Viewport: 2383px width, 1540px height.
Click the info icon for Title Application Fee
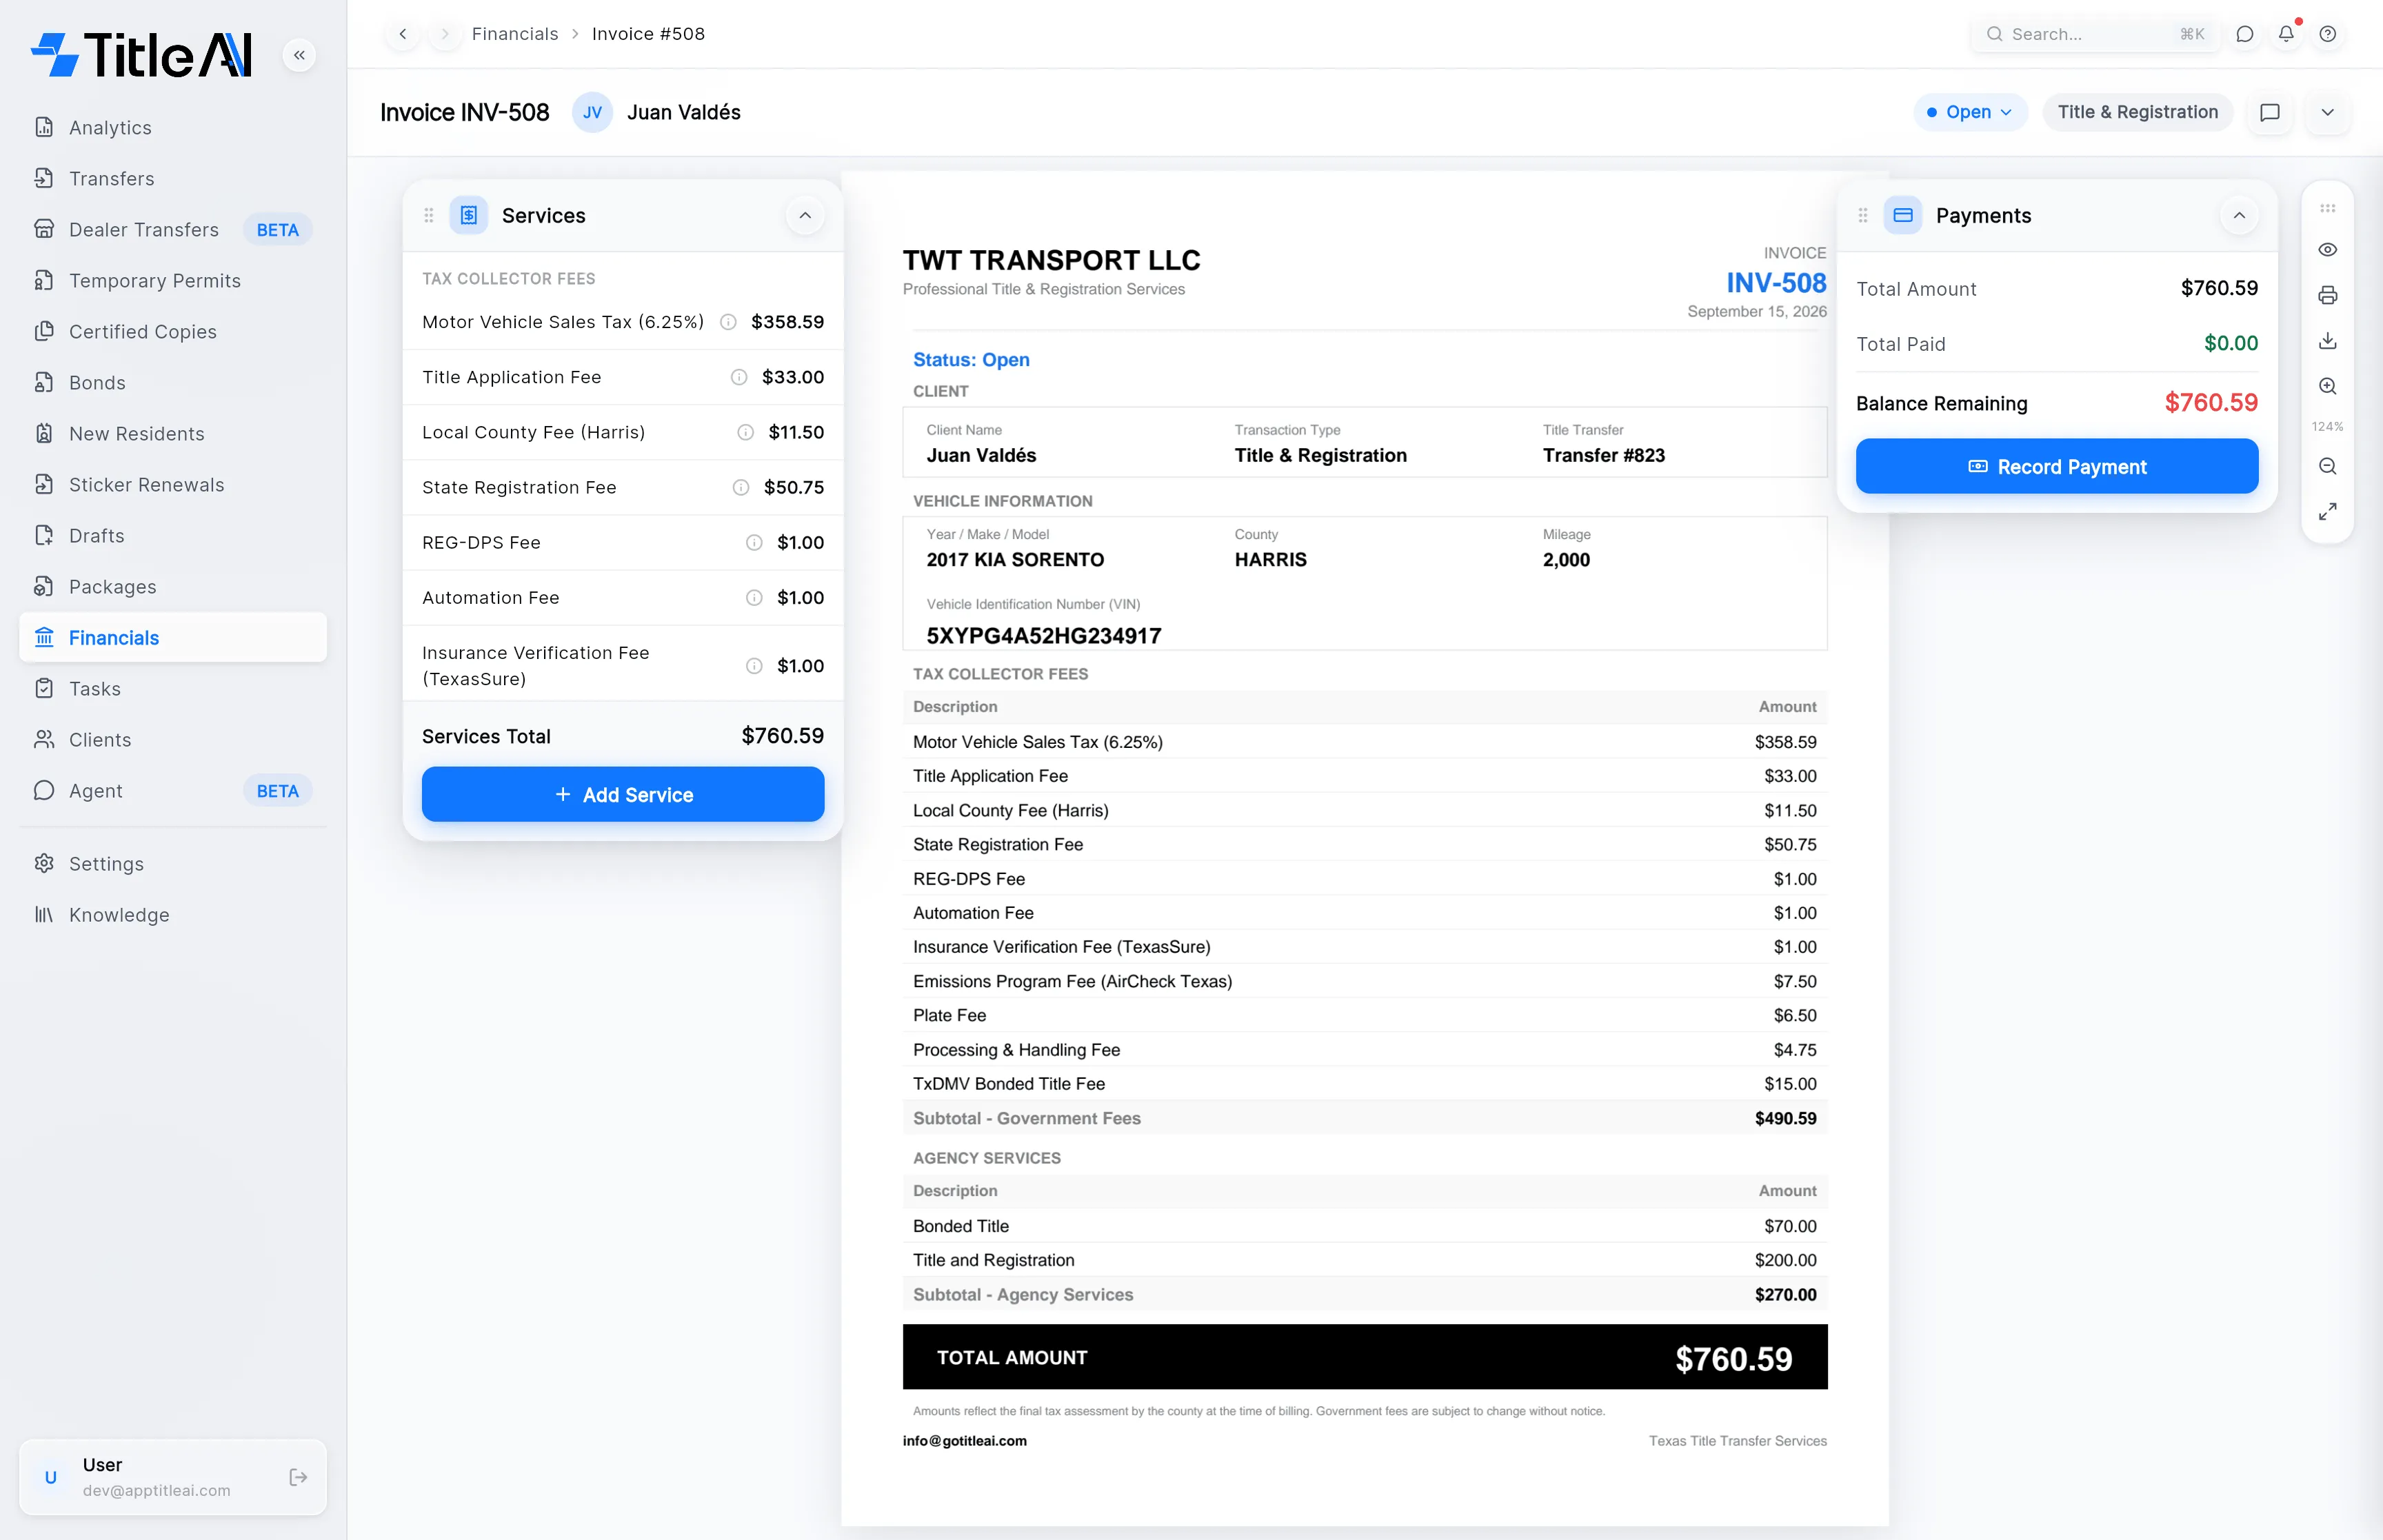pyautogui.click(x=739, y=377)
